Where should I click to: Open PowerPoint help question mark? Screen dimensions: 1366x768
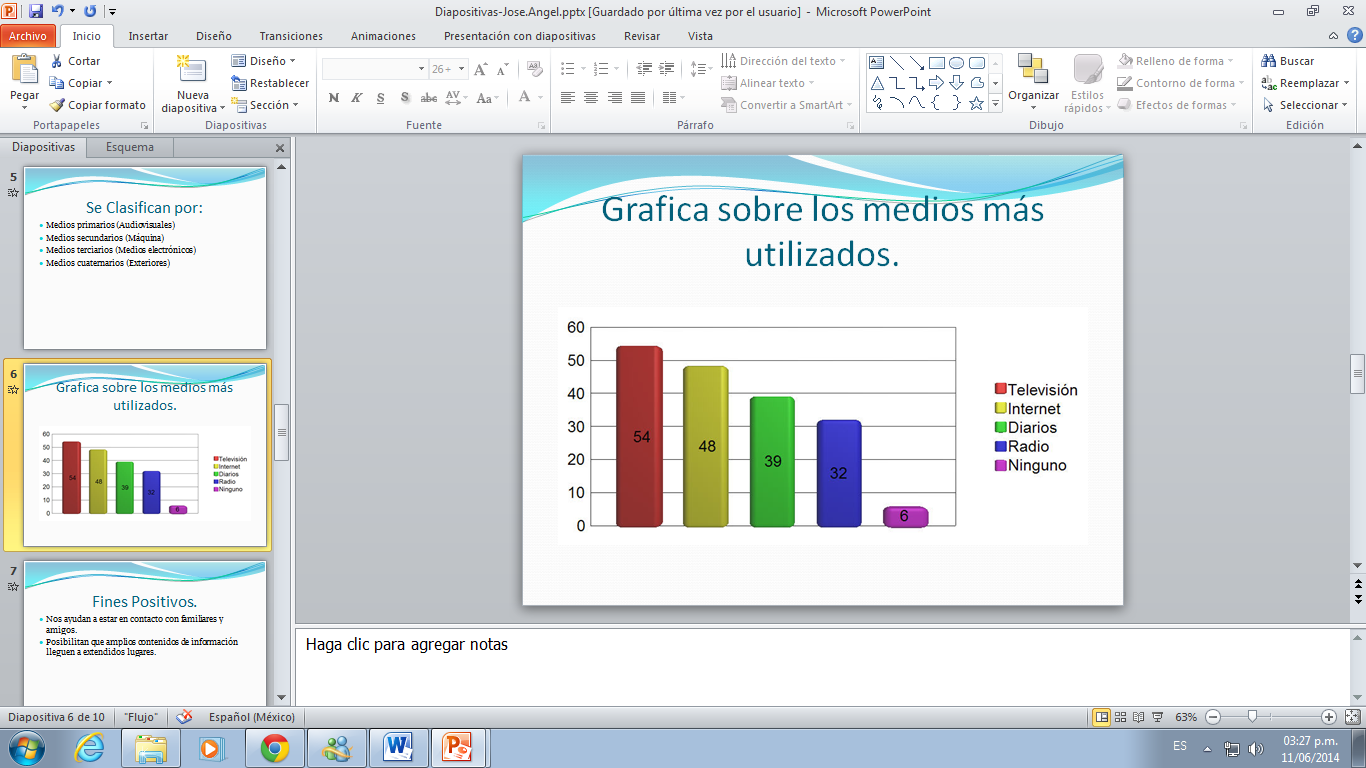1353,35
